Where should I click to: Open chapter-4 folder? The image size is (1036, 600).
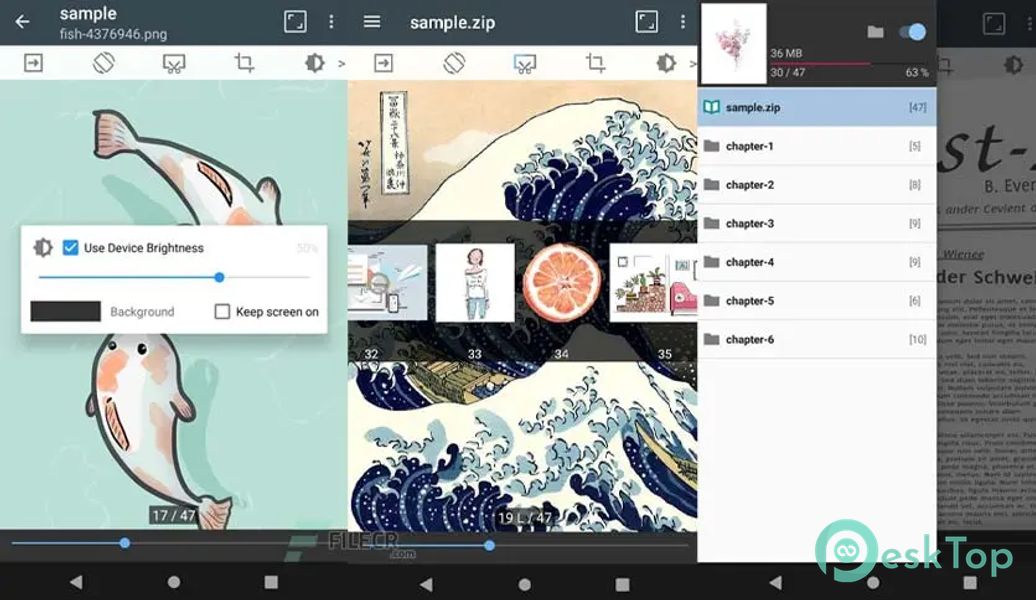click(x=817, y=262)
